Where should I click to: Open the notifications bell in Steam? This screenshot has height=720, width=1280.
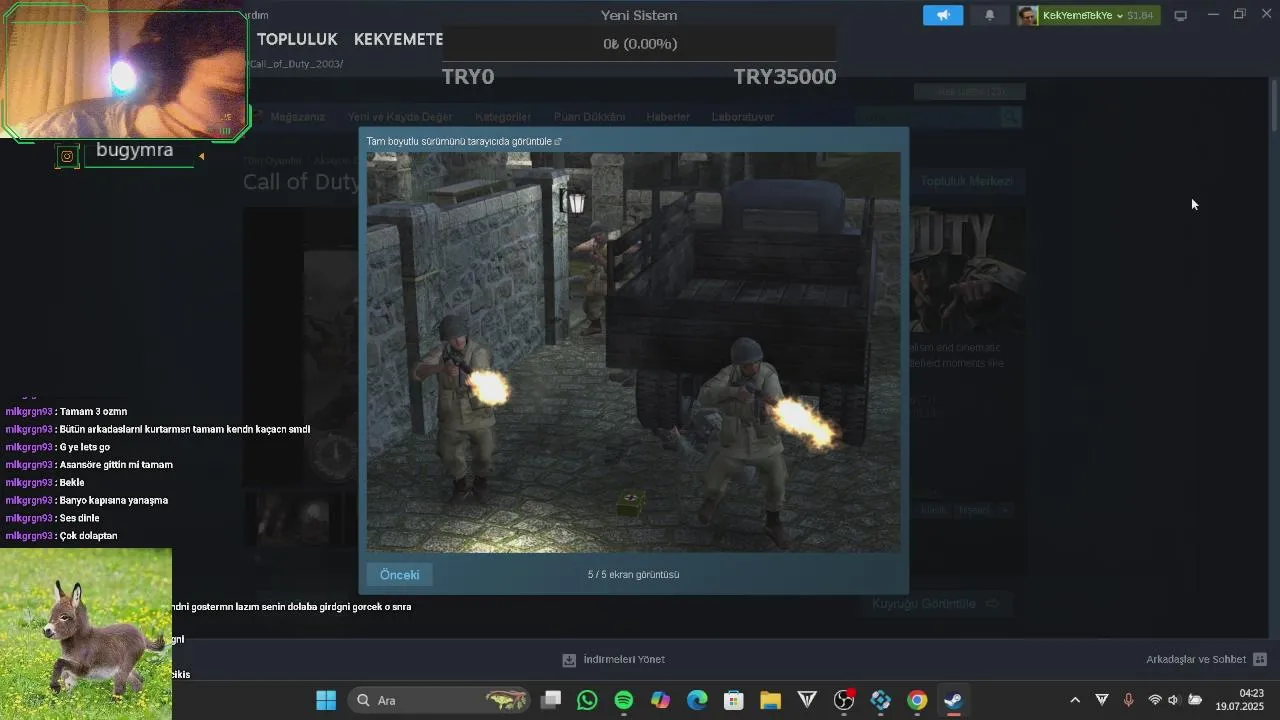pyautogui.click(x=990, y=15)
